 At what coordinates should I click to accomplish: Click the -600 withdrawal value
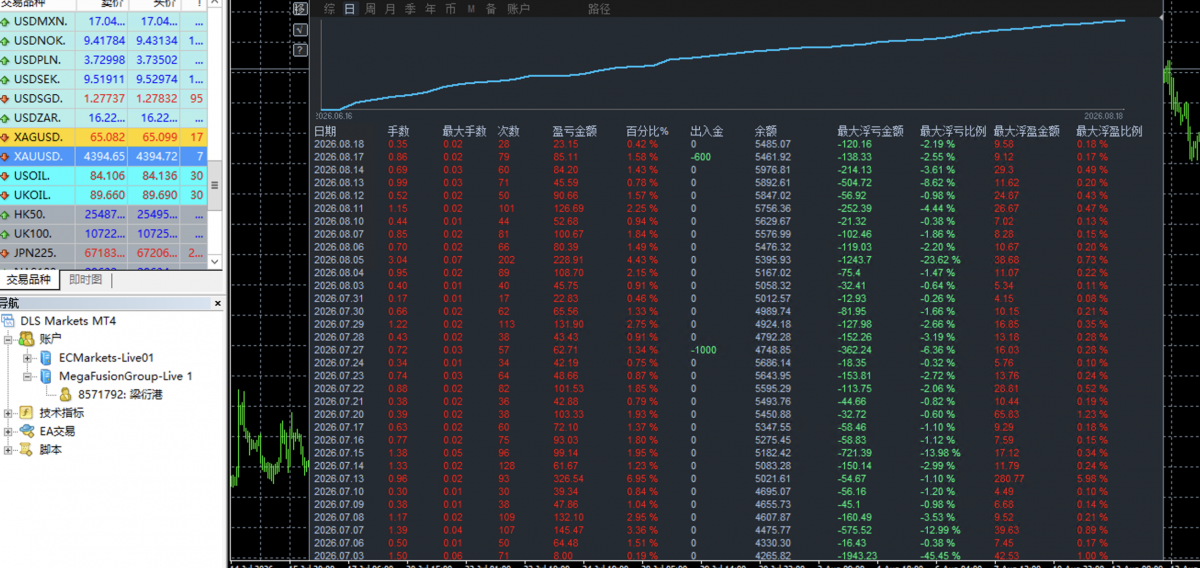pyautogui.click(x=700, y=156)
